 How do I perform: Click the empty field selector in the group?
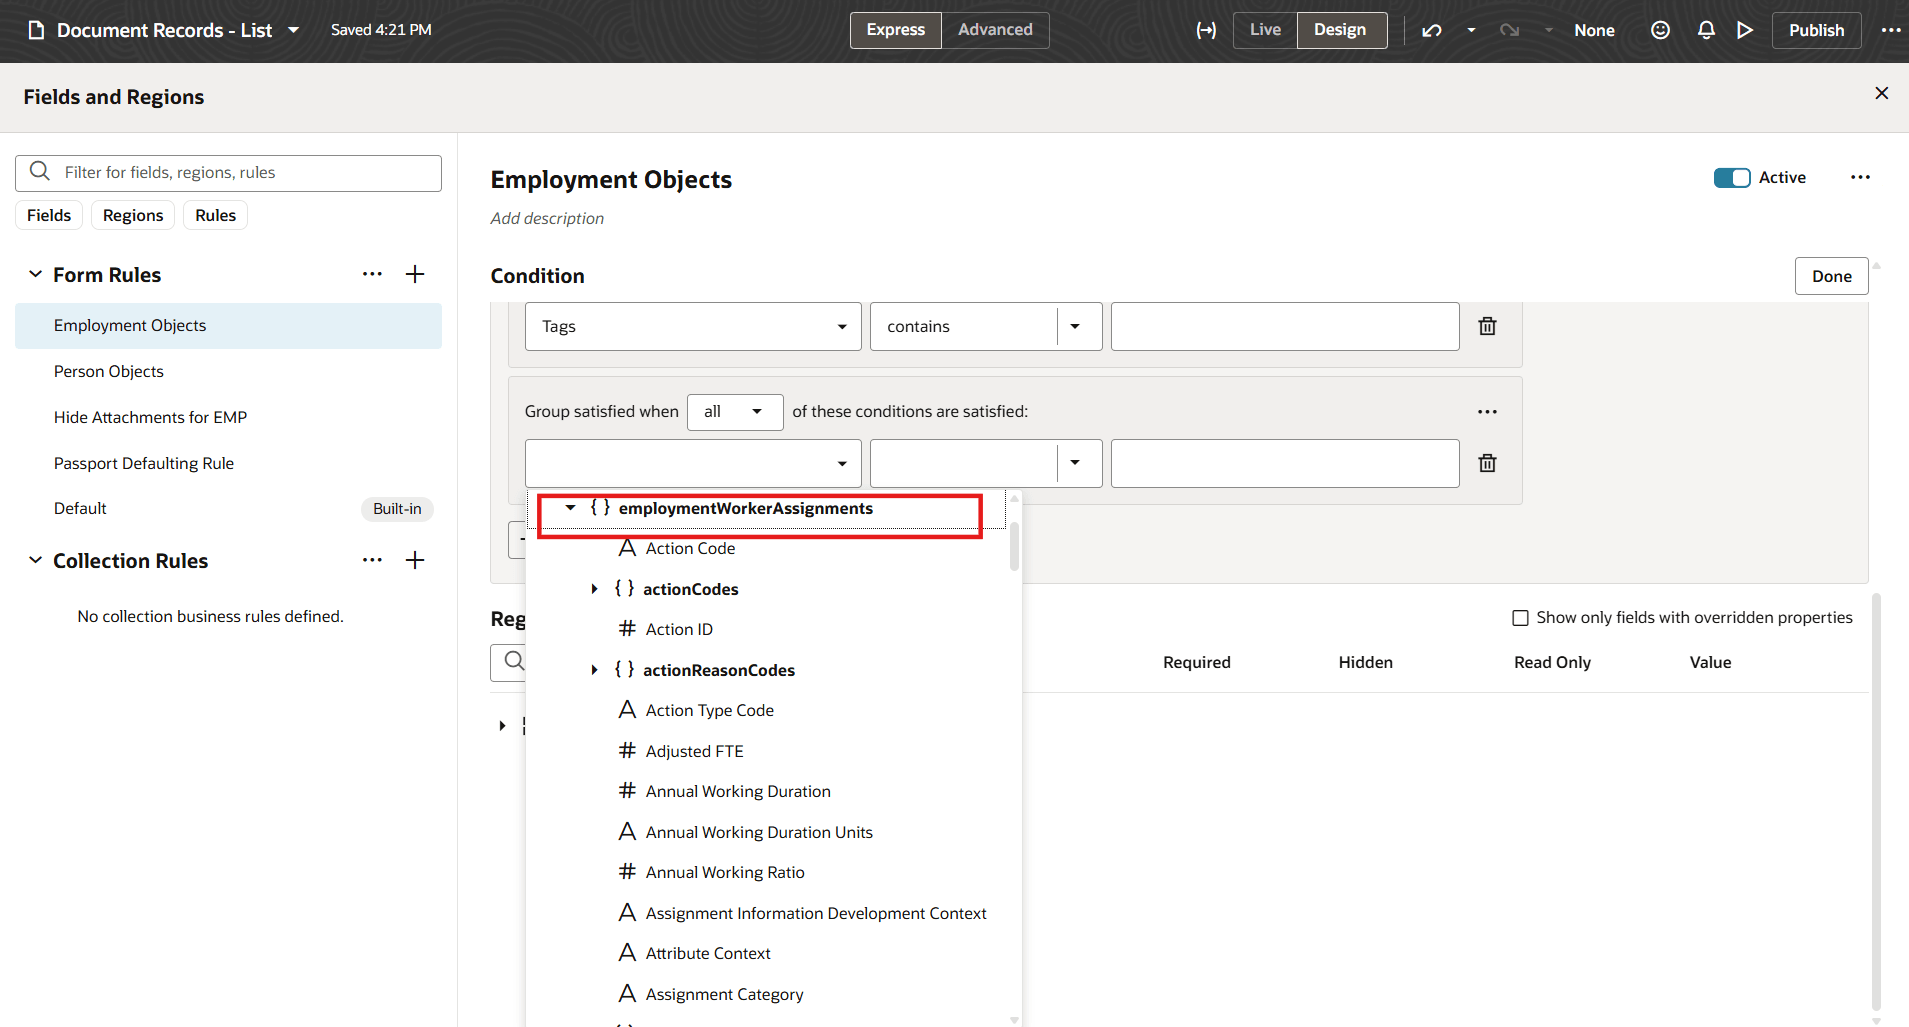pos(693,464)
